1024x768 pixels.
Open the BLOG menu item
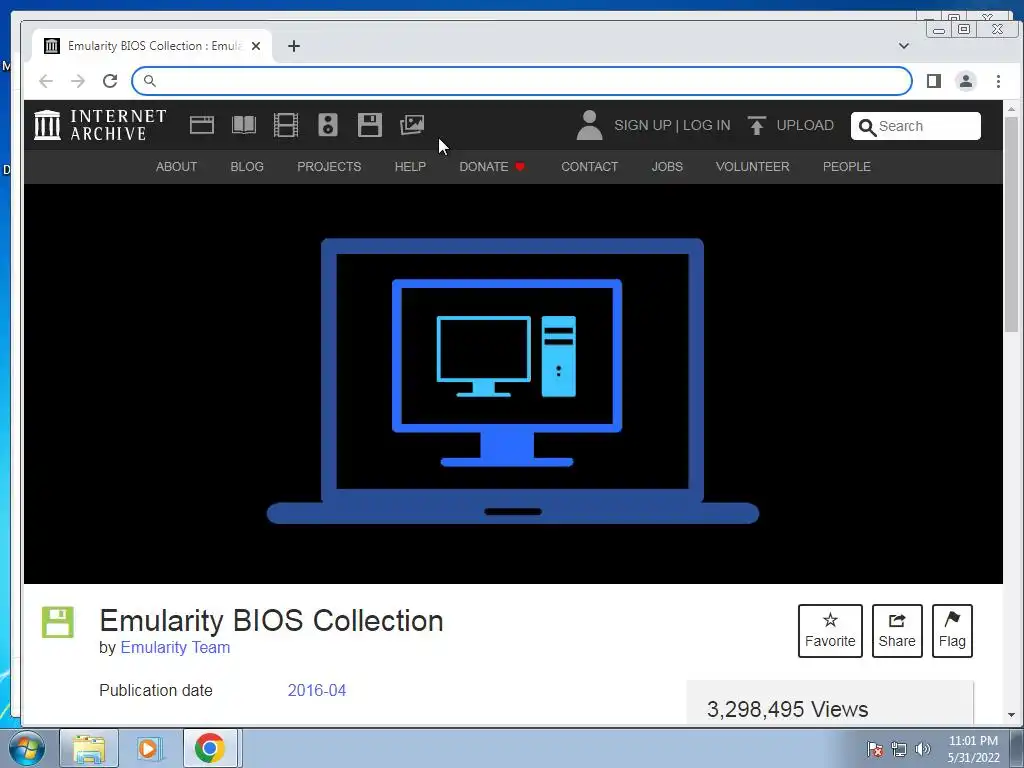pos(247,167)
